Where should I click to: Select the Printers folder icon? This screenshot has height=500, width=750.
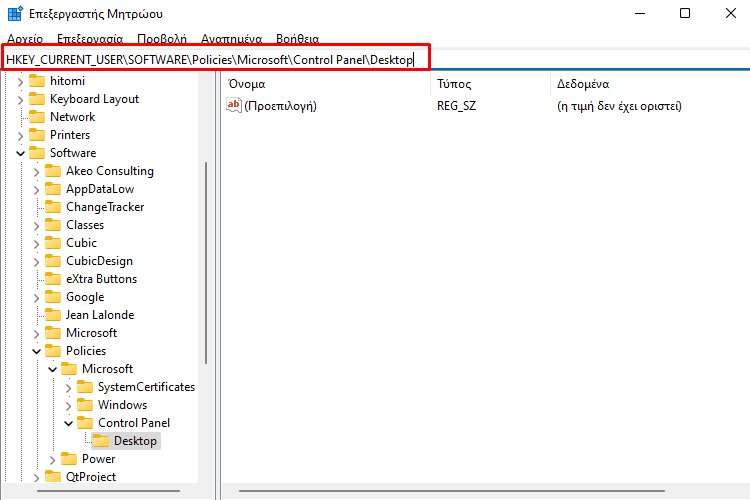coord(37,135)
